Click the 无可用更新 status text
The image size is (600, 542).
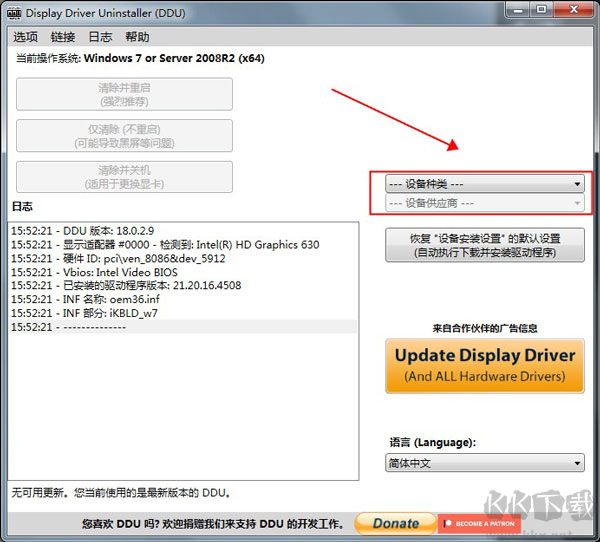point(121,493)
